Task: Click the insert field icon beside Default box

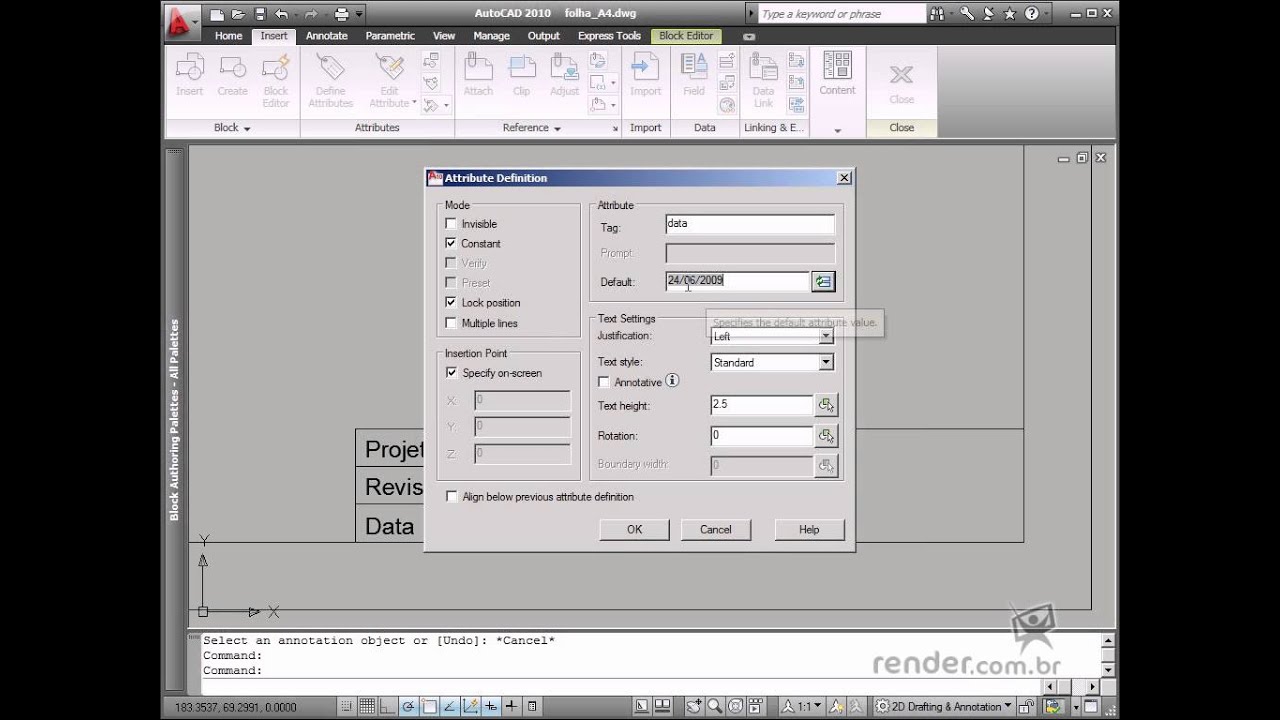Action: (823, 282)
